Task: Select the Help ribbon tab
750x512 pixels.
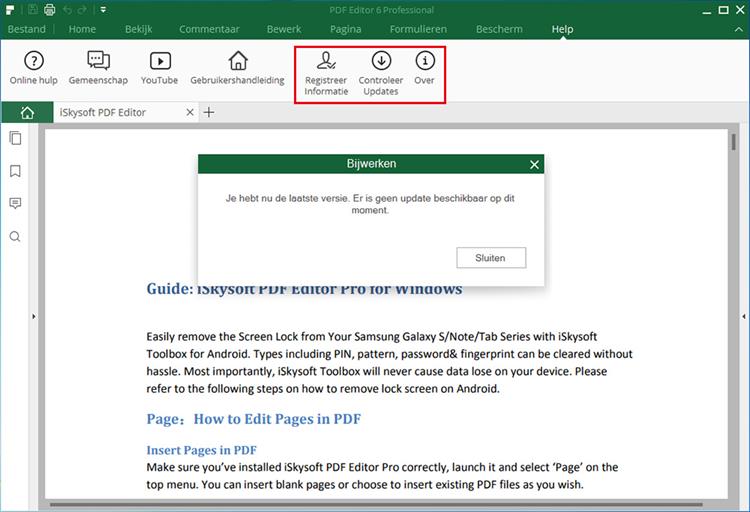Action: 562,29
